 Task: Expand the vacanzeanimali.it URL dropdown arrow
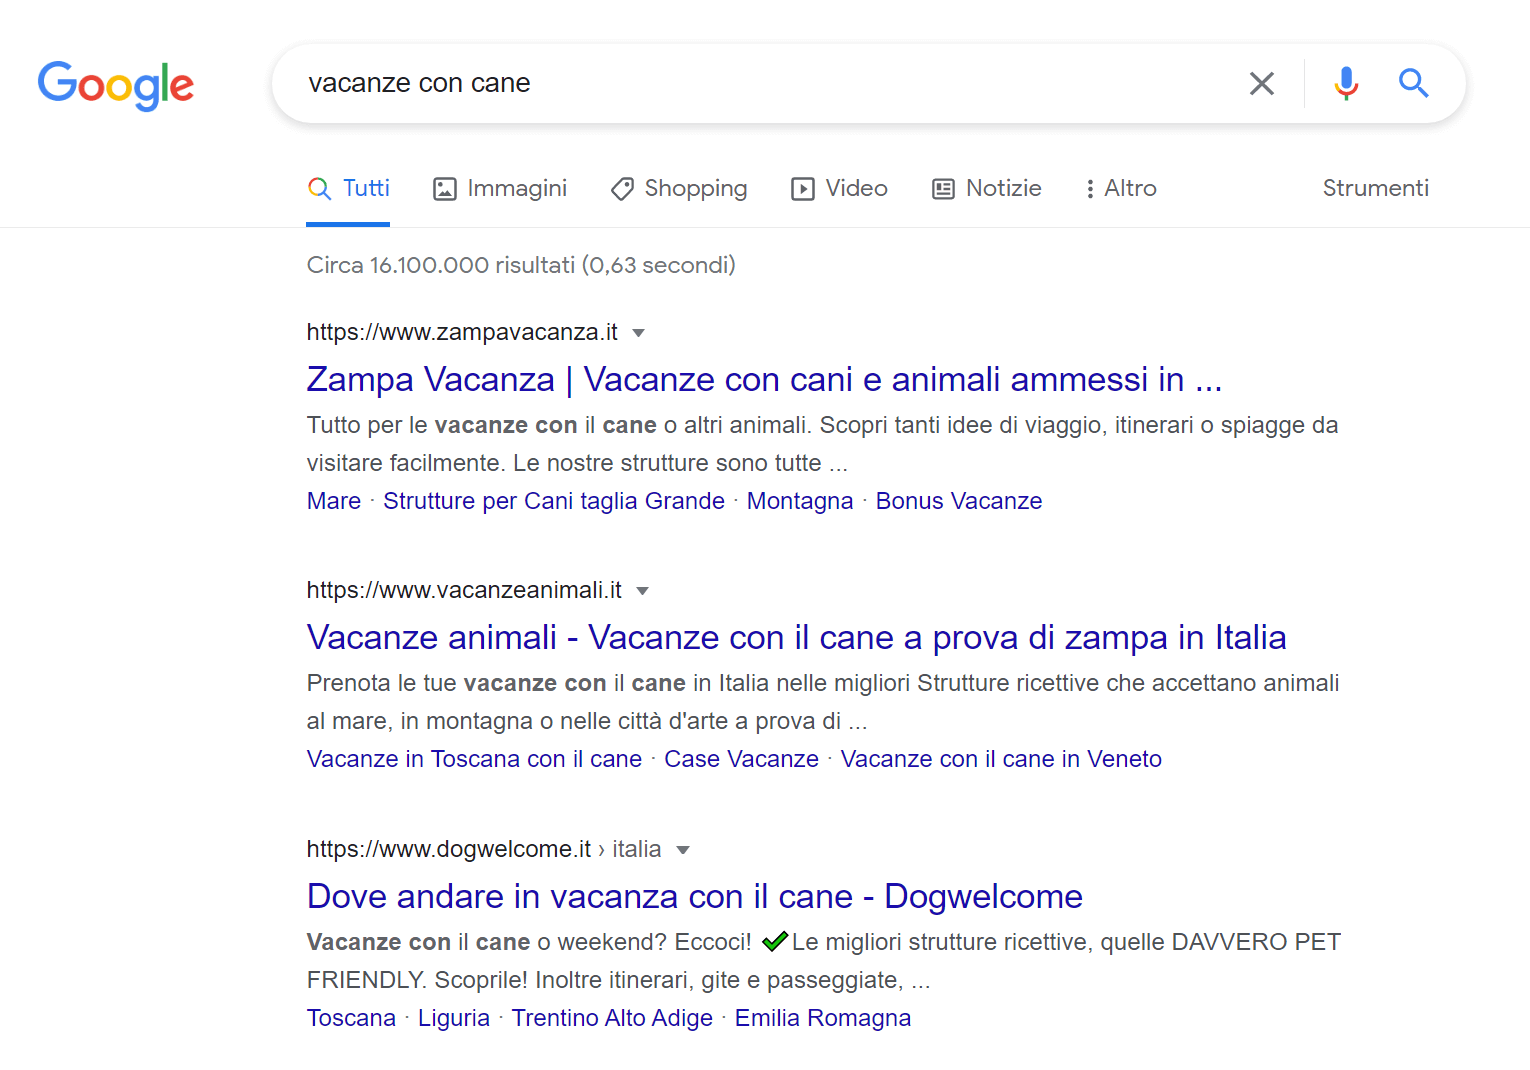[x=643, y=591]
